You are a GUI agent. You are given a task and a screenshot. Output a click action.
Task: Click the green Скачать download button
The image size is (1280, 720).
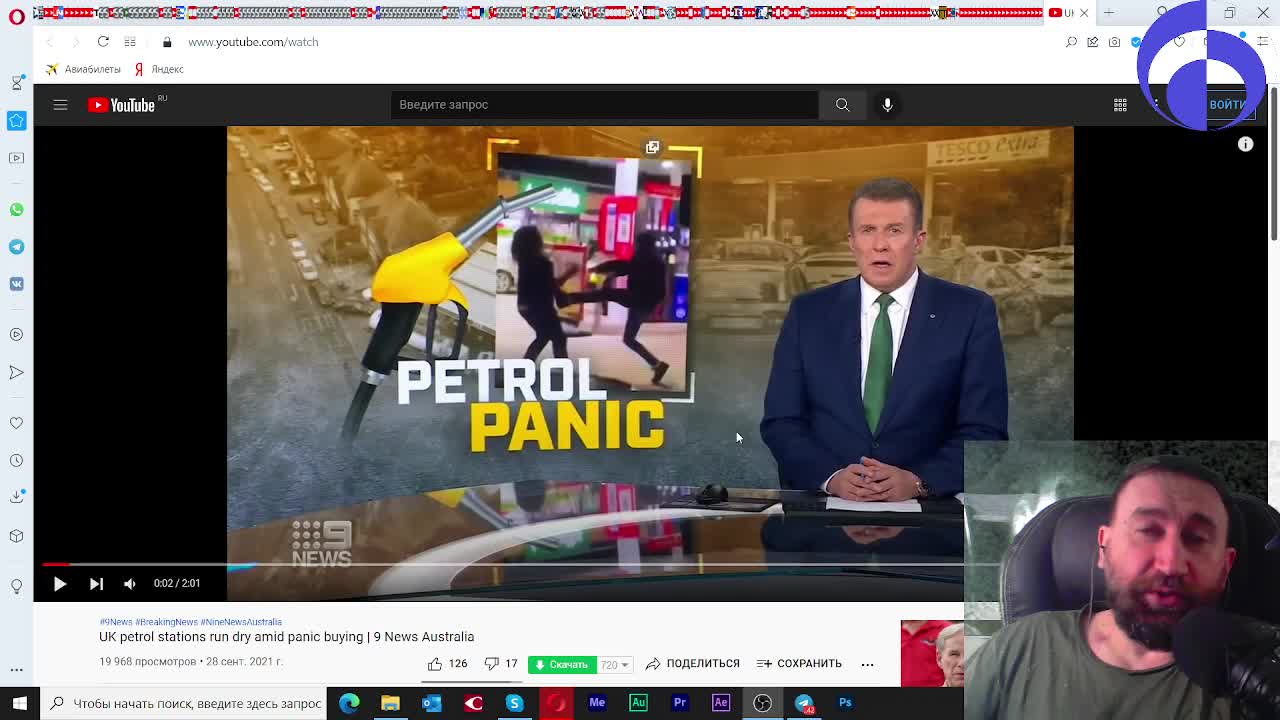562,665
